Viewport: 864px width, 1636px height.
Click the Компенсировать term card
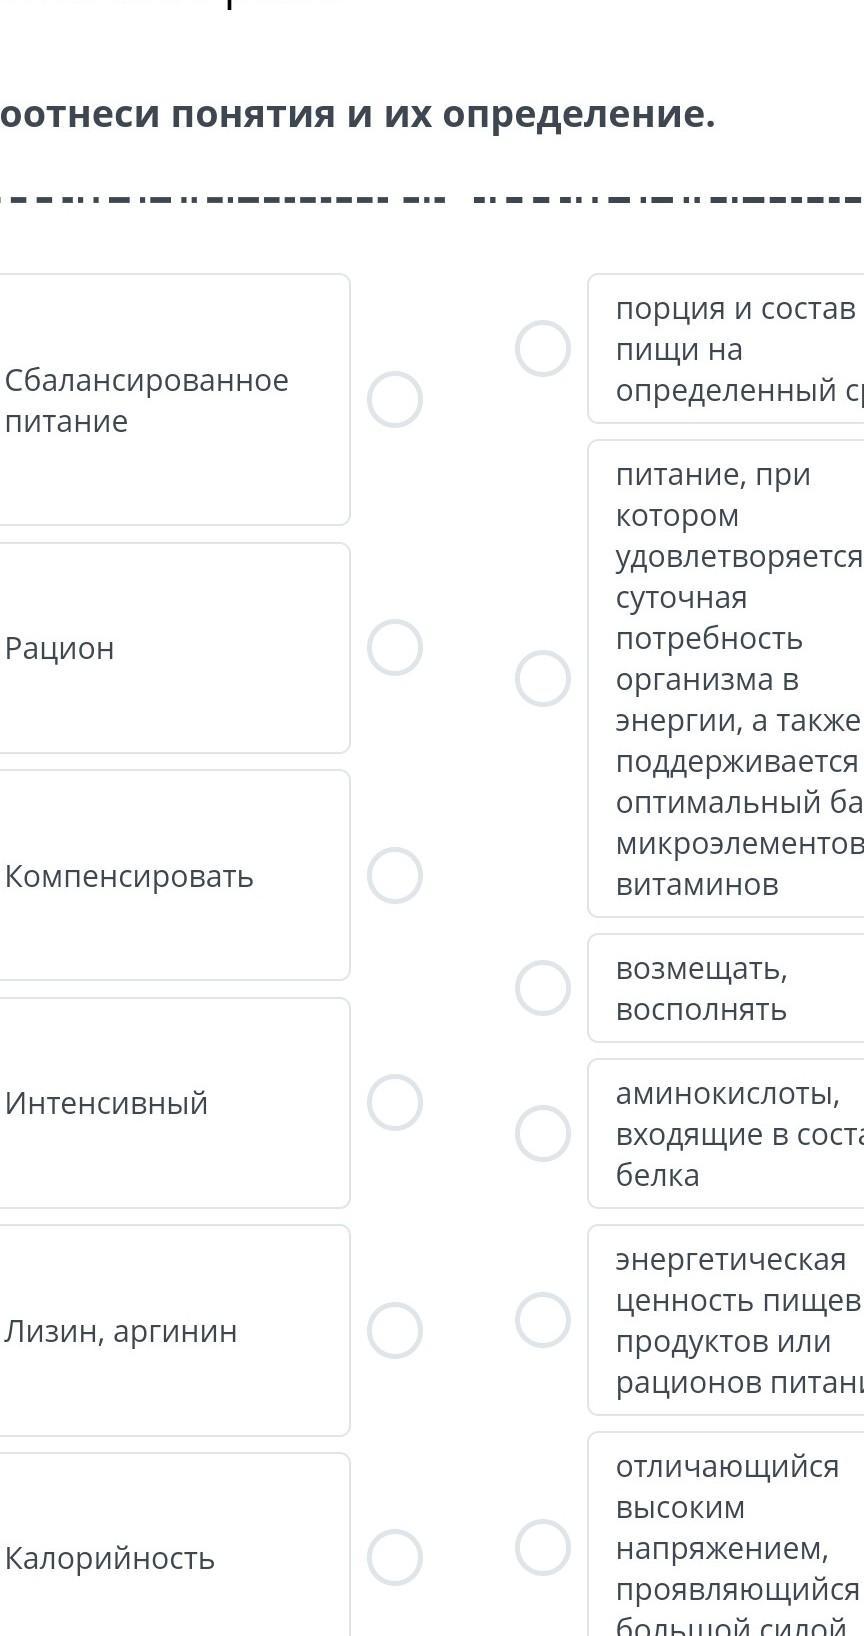170,876
